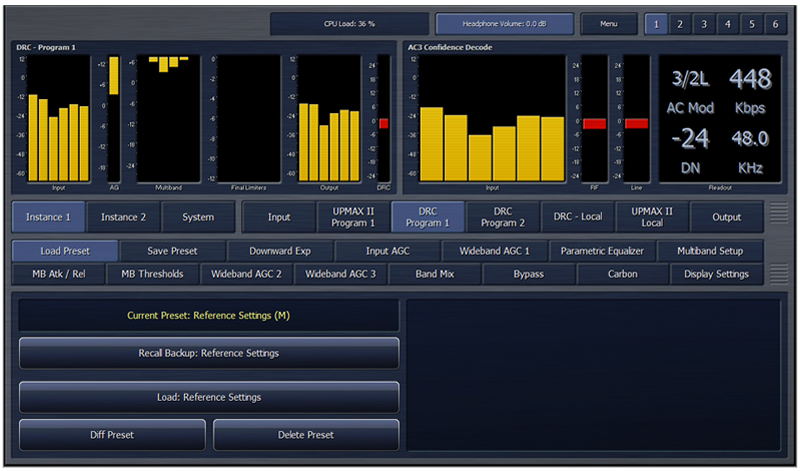This screenshot has width=800, height=471.
Task: Click the Current Preset: Reference Settings (M) text
Action: coord(209,315)
